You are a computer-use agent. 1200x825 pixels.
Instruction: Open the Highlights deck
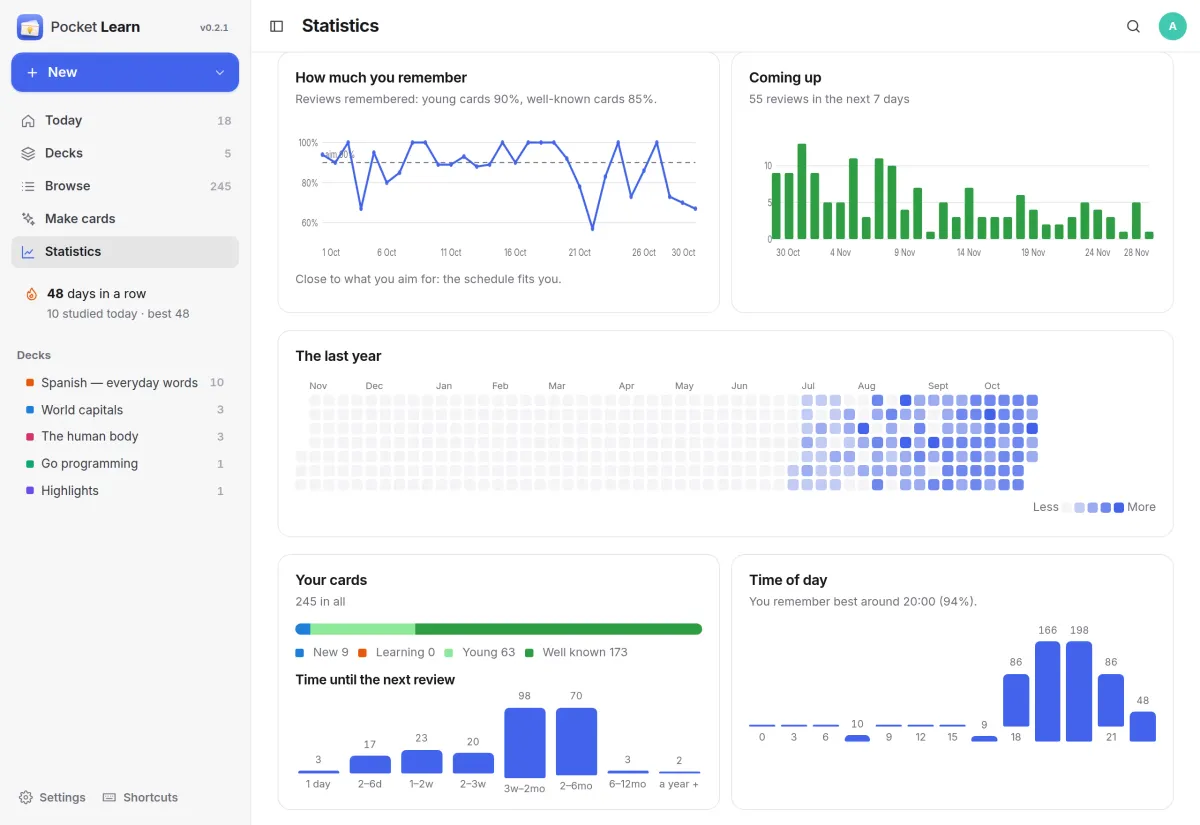tap(125, 490)
